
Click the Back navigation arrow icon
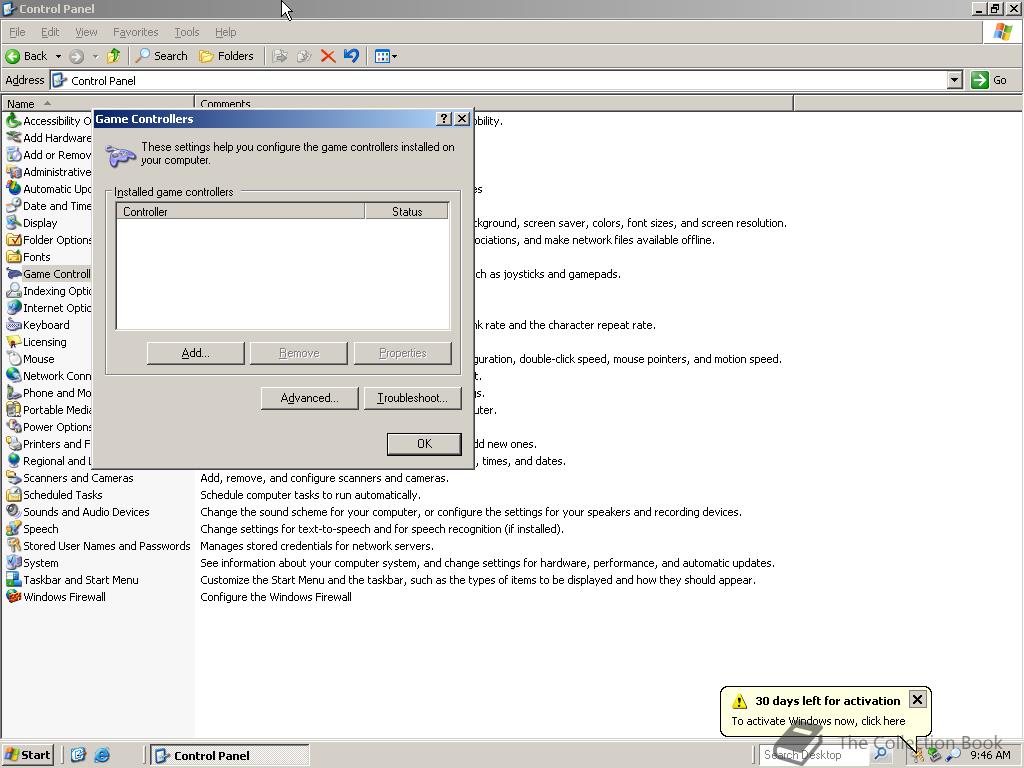click(12, 56)
